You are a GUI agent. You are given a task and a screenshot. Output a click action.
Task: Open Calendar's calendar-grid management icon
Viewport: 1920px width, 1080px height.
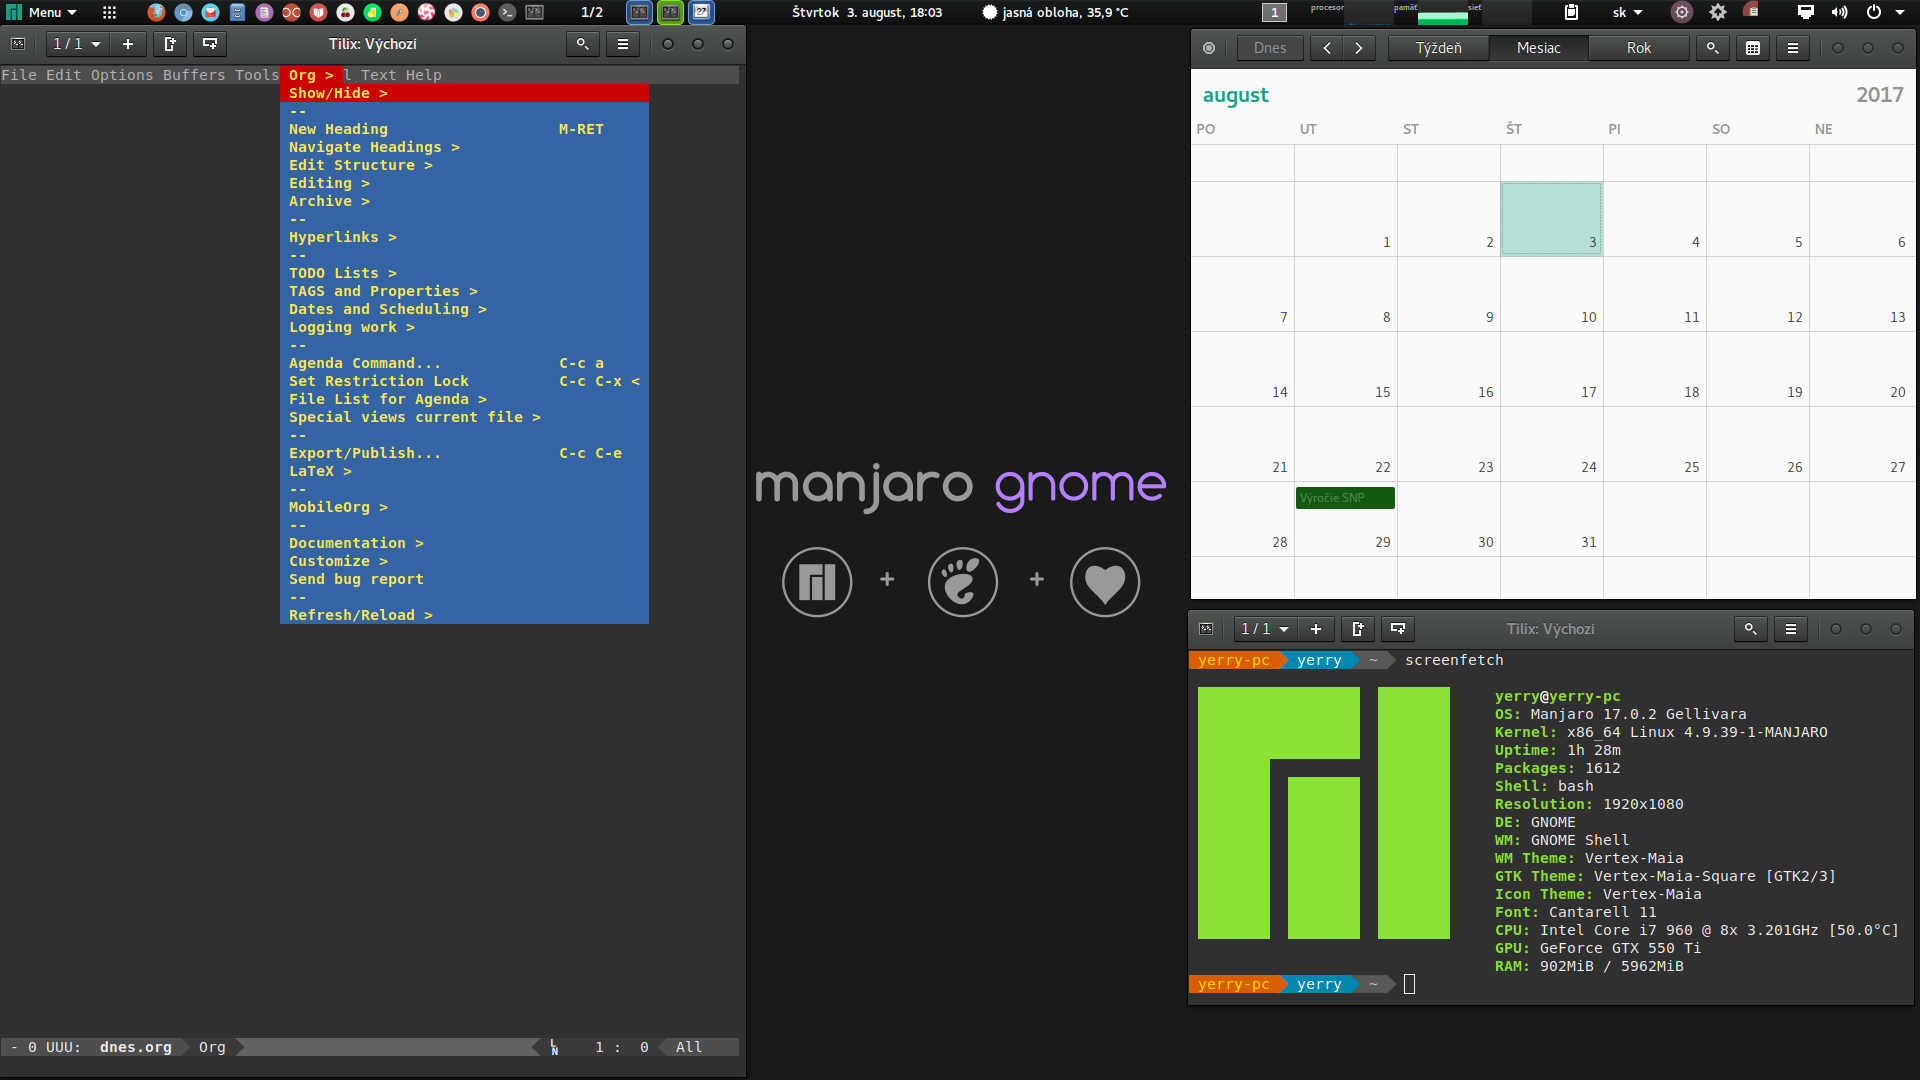click(1752, 48)
